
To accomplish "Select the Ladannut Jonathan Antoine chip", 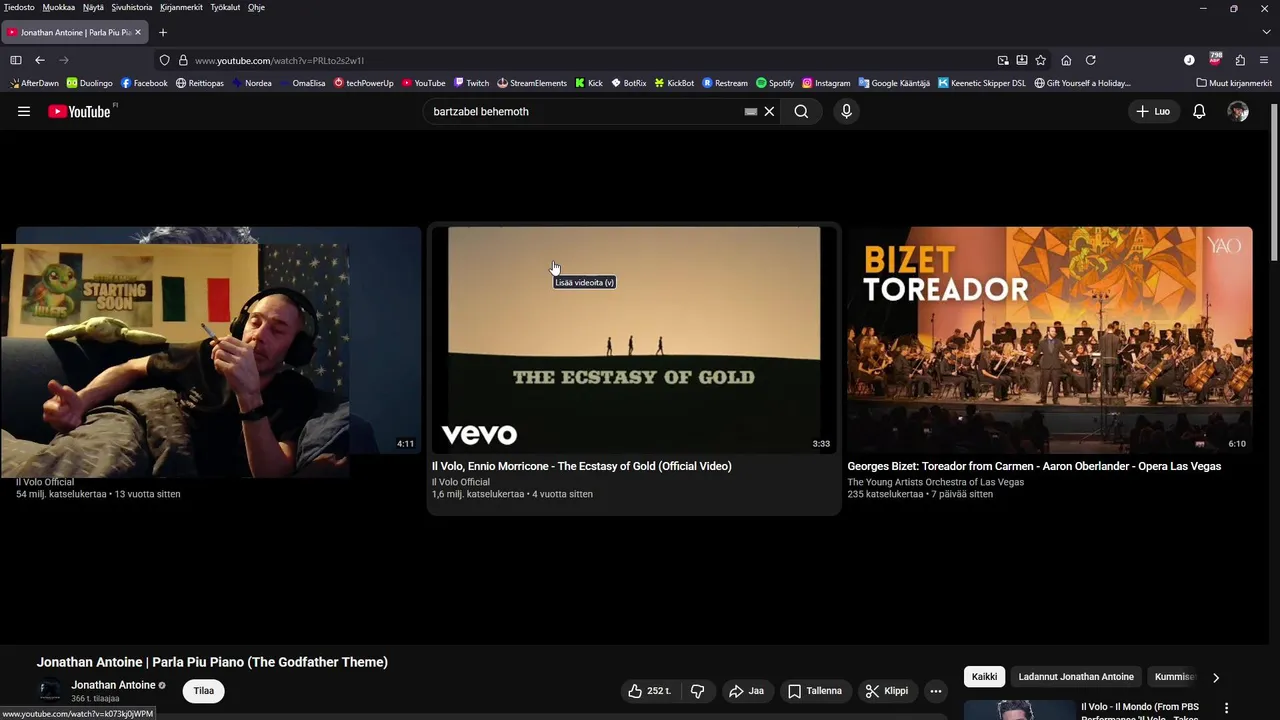I will 1076,677.
